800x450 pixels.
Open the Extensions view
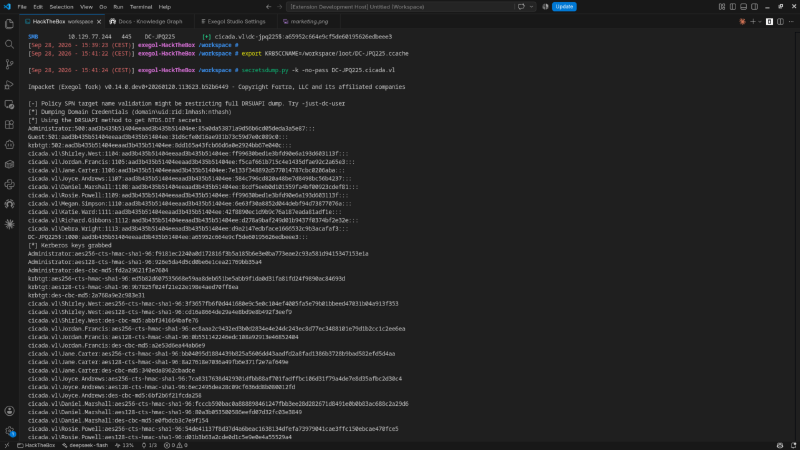[x=9, y=124]
